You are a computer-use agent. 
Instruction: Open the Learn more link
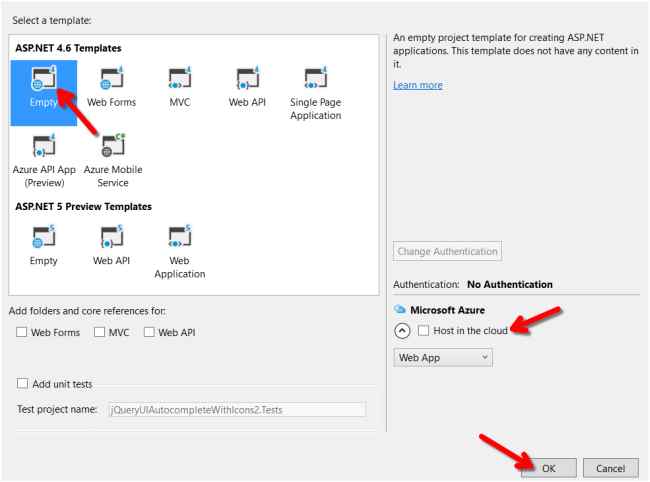pos(418,85)
